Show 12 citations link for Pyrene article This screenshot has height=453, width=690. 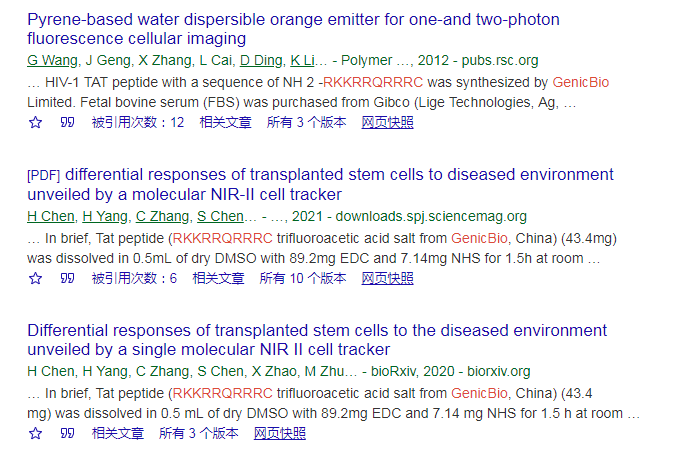pos(138,122)
